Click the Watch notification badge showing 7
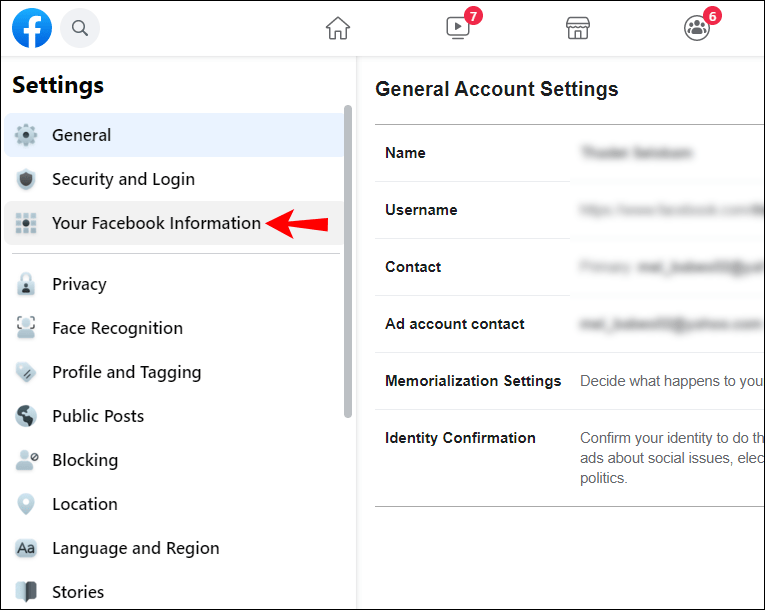Screen dimensions: 765x610 (x=473, y=16)
